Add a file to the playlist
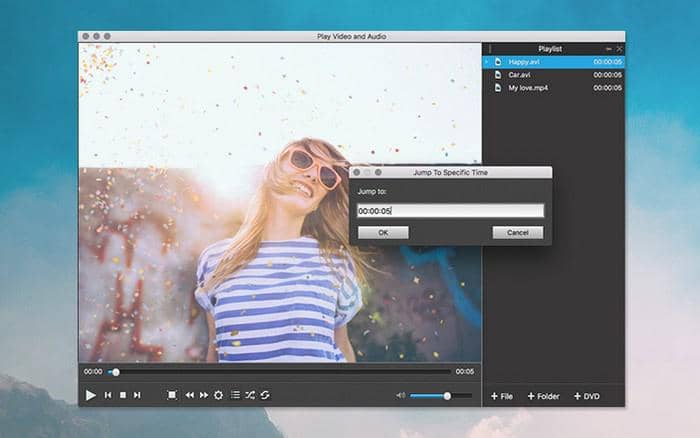This screenshot has height=438, width=700. point(502,396)
